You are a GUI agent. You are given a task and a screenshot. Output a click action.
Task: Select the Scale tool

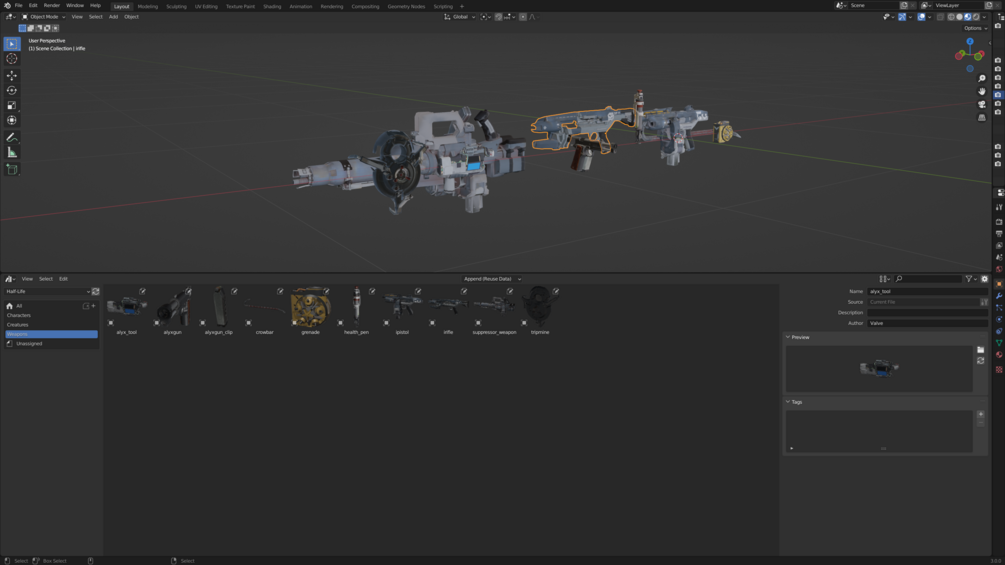tap(12, 105)
